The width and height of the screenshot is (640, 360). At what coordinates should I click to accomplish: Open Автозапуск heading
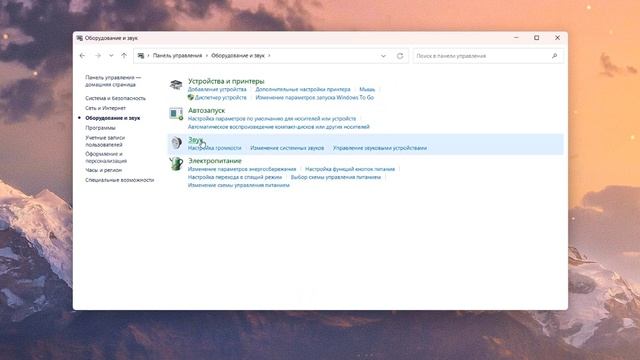pos(207,111)
